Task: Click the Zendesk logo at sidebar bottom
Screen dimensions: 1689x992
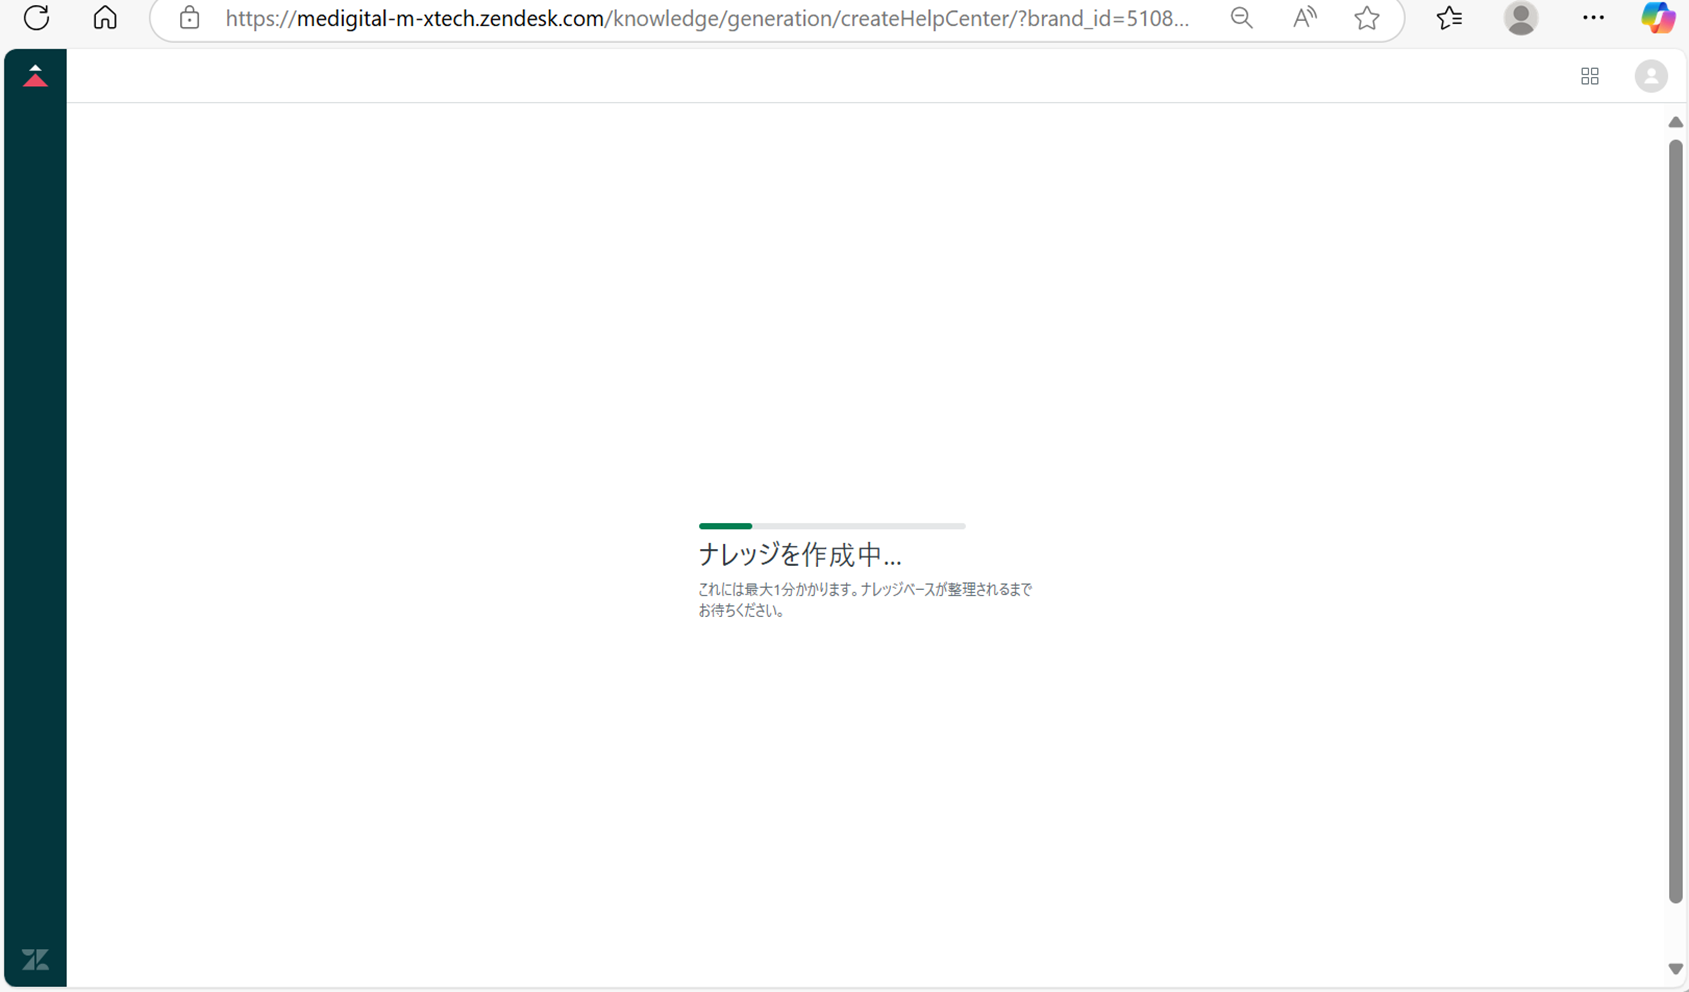Action: [35, 960]
